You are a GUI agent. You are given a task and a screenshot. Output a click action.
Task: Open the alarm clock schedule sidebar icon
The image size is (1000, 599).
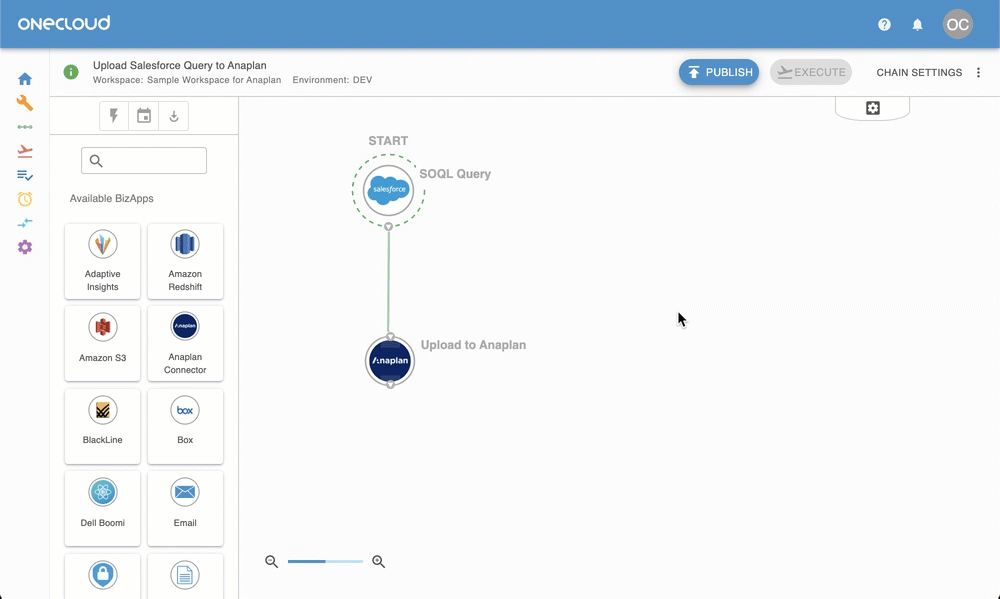click(x=25, y=199)
